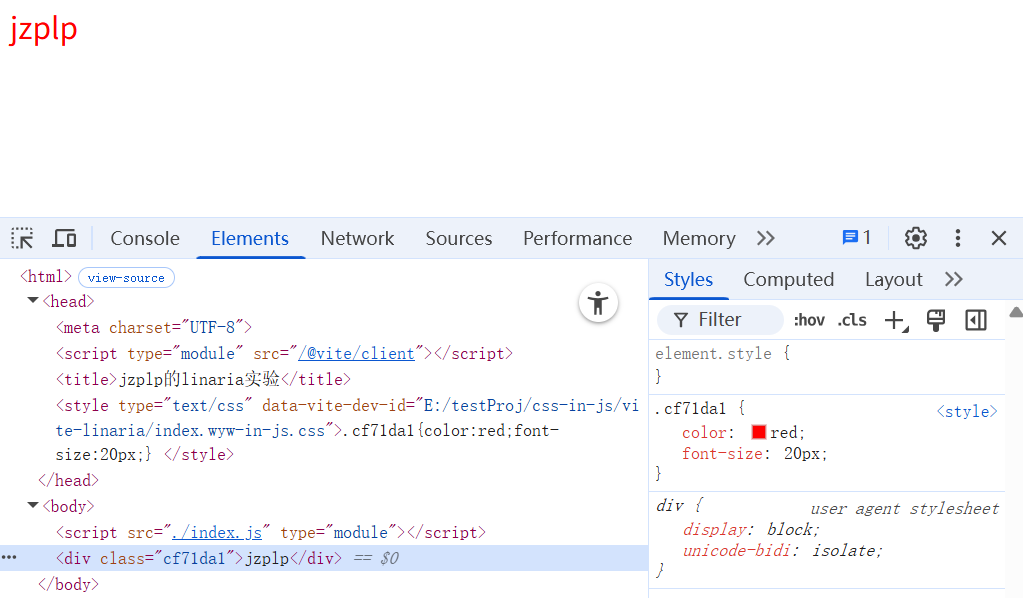Toggle the computed styles sidebar icon

point(976,320)
